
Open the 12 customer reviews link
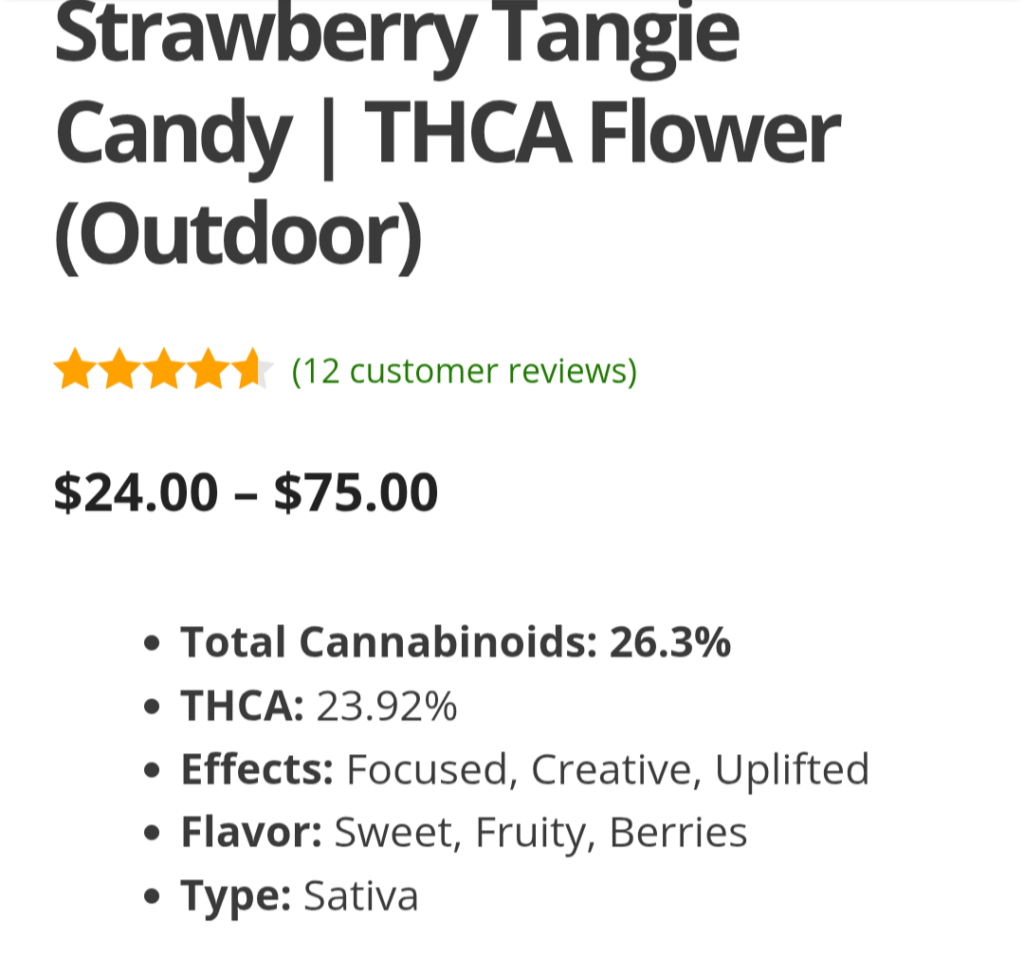click(464, 371)
